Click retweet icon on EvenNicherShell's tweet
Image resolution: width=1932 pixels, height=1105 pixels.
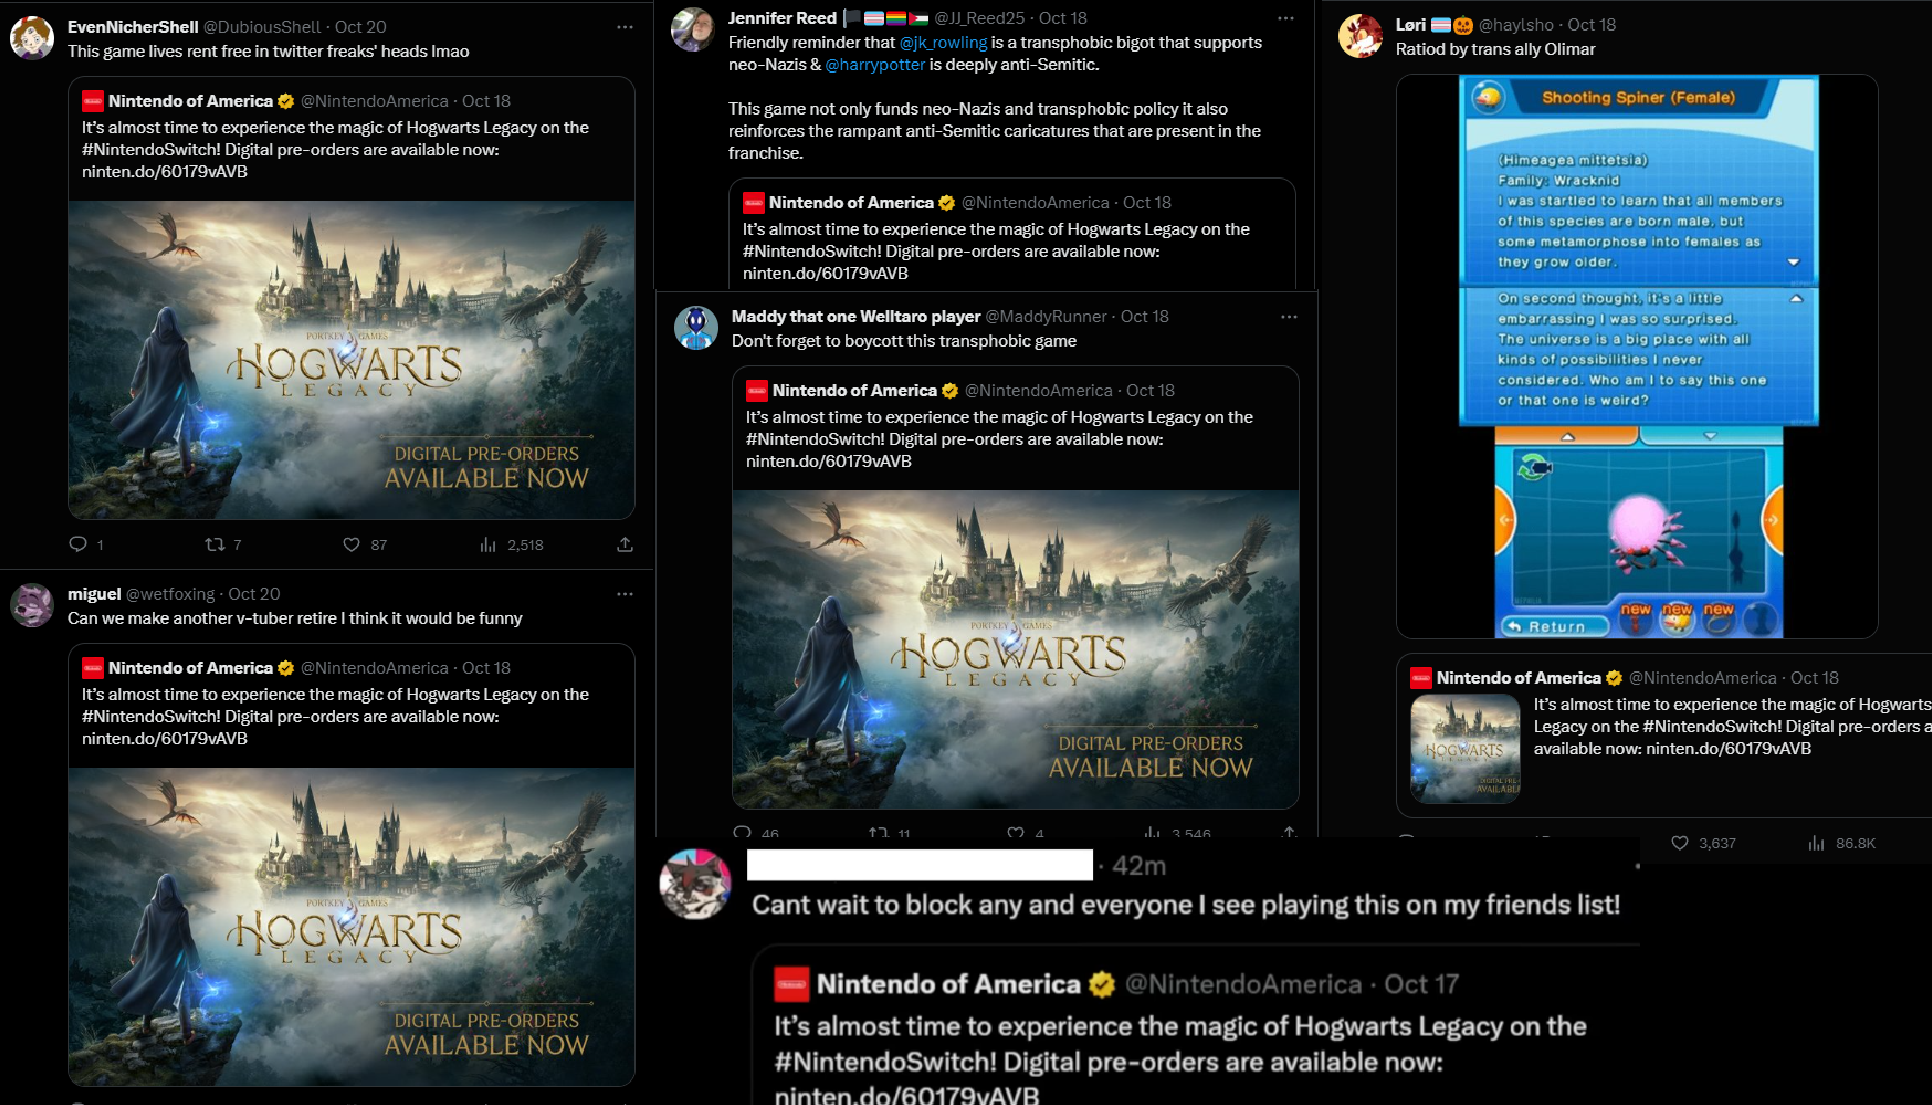pos(214,544)
